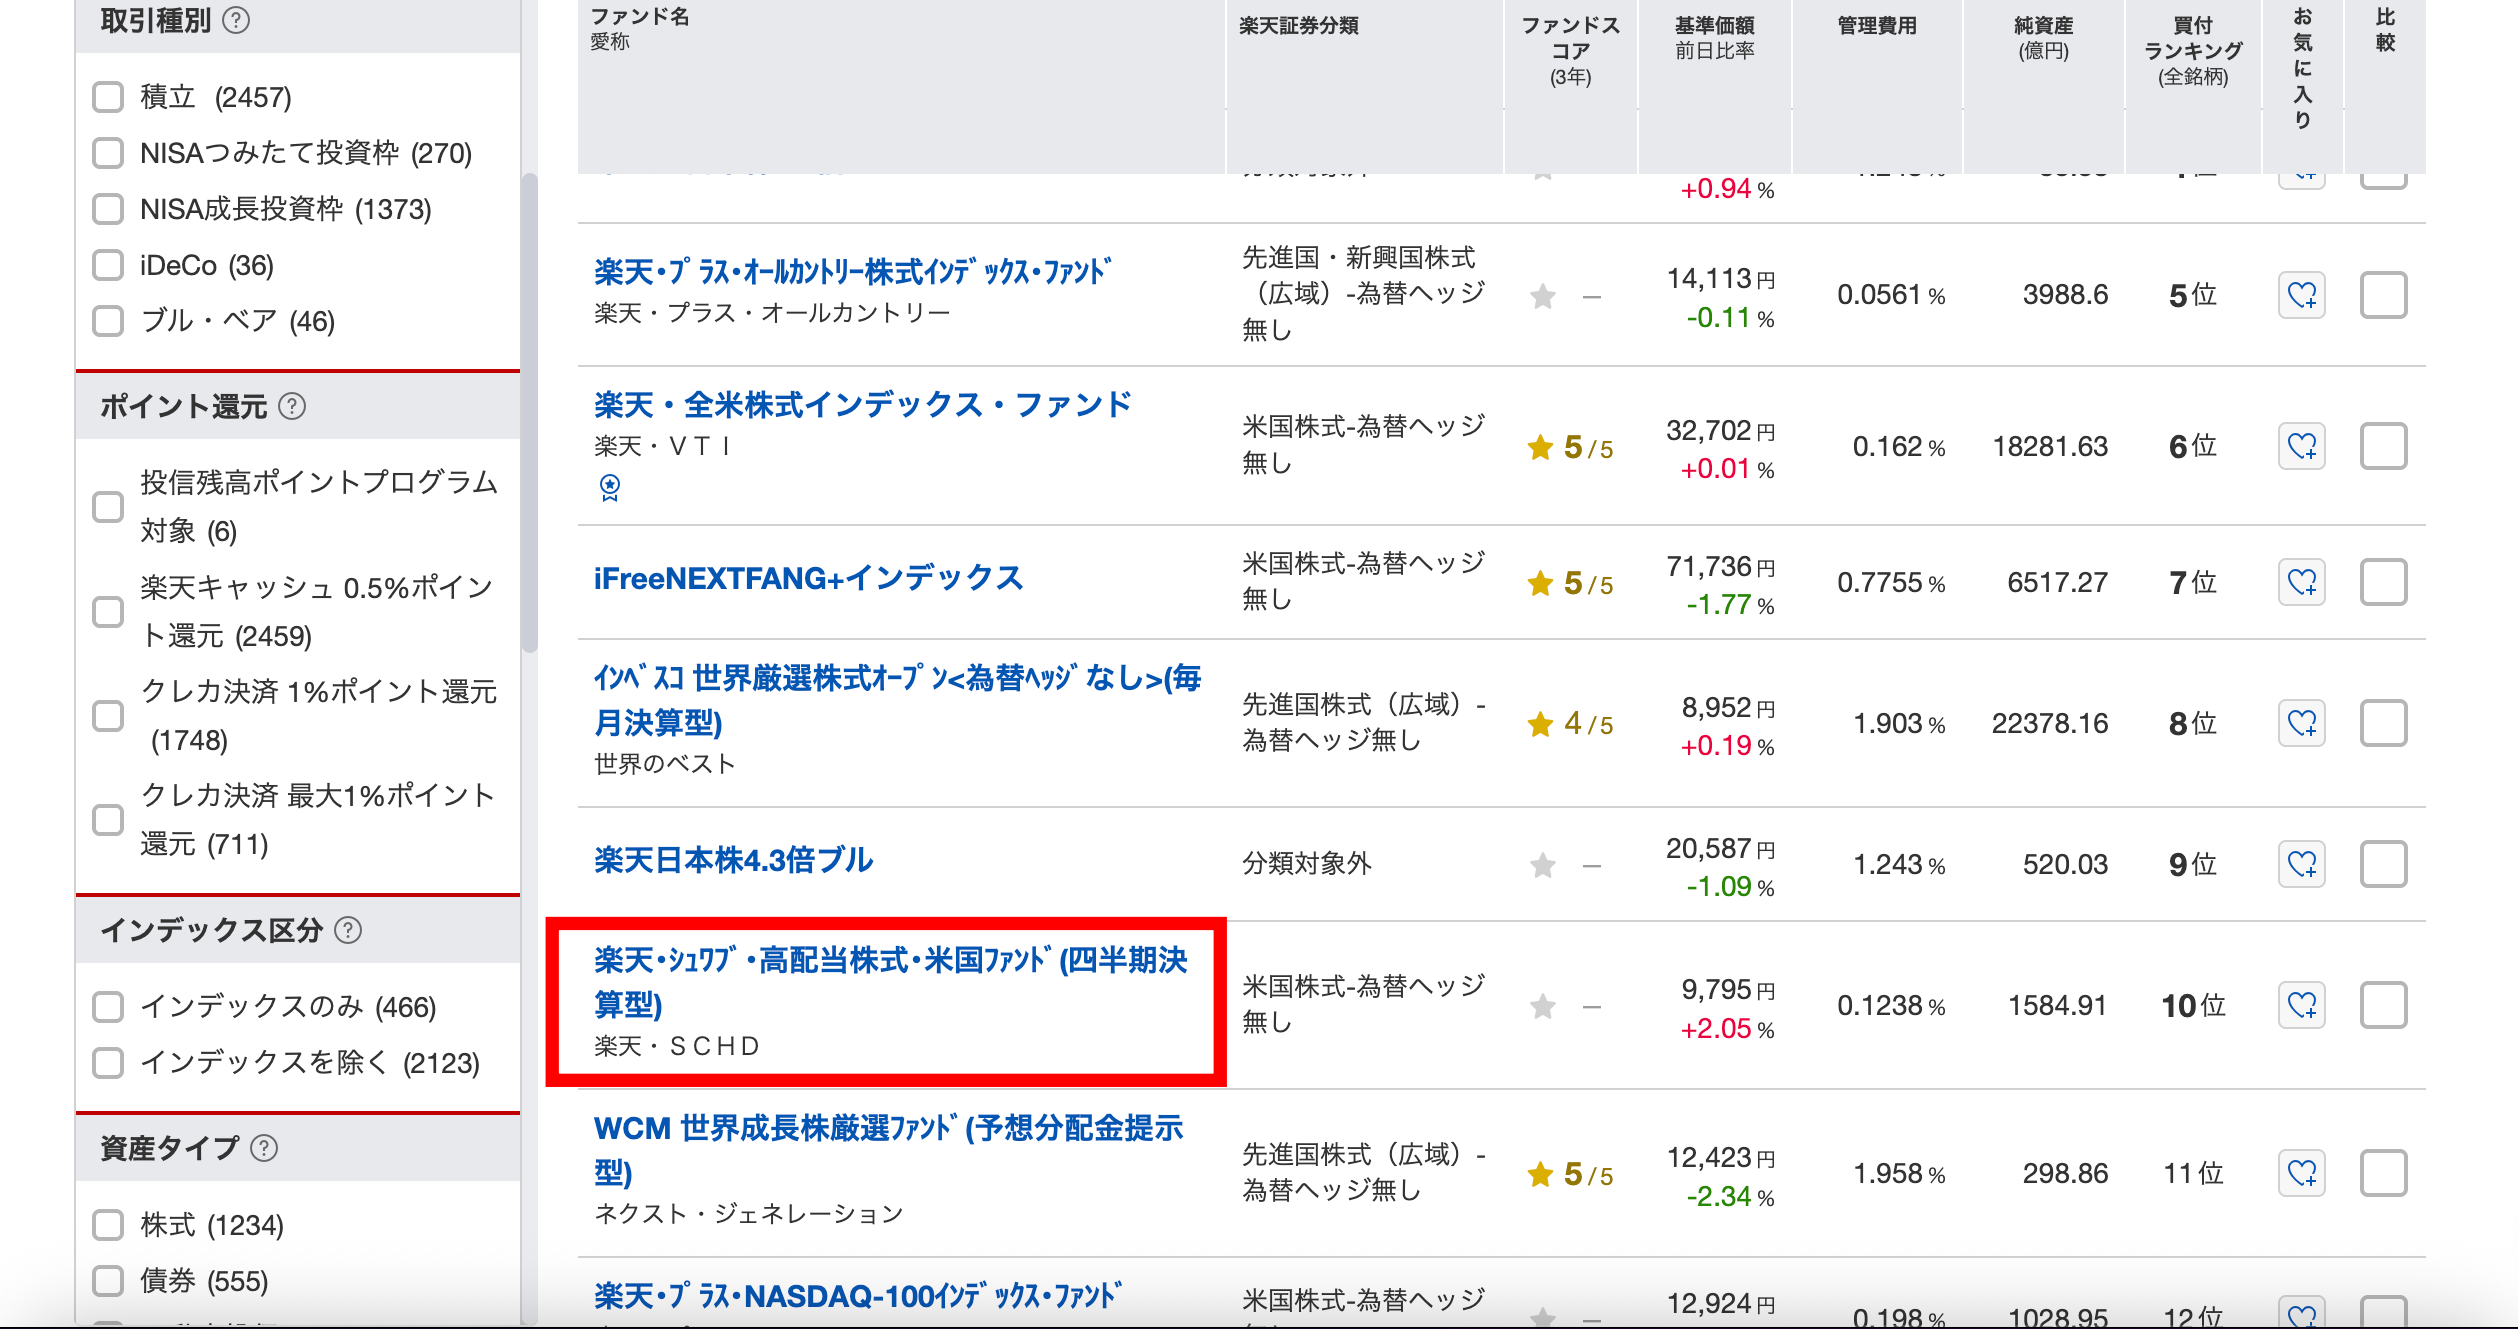
Task: Click star score icon for WCM 世界成長株厳選
Action: tap(1540, 1174)
